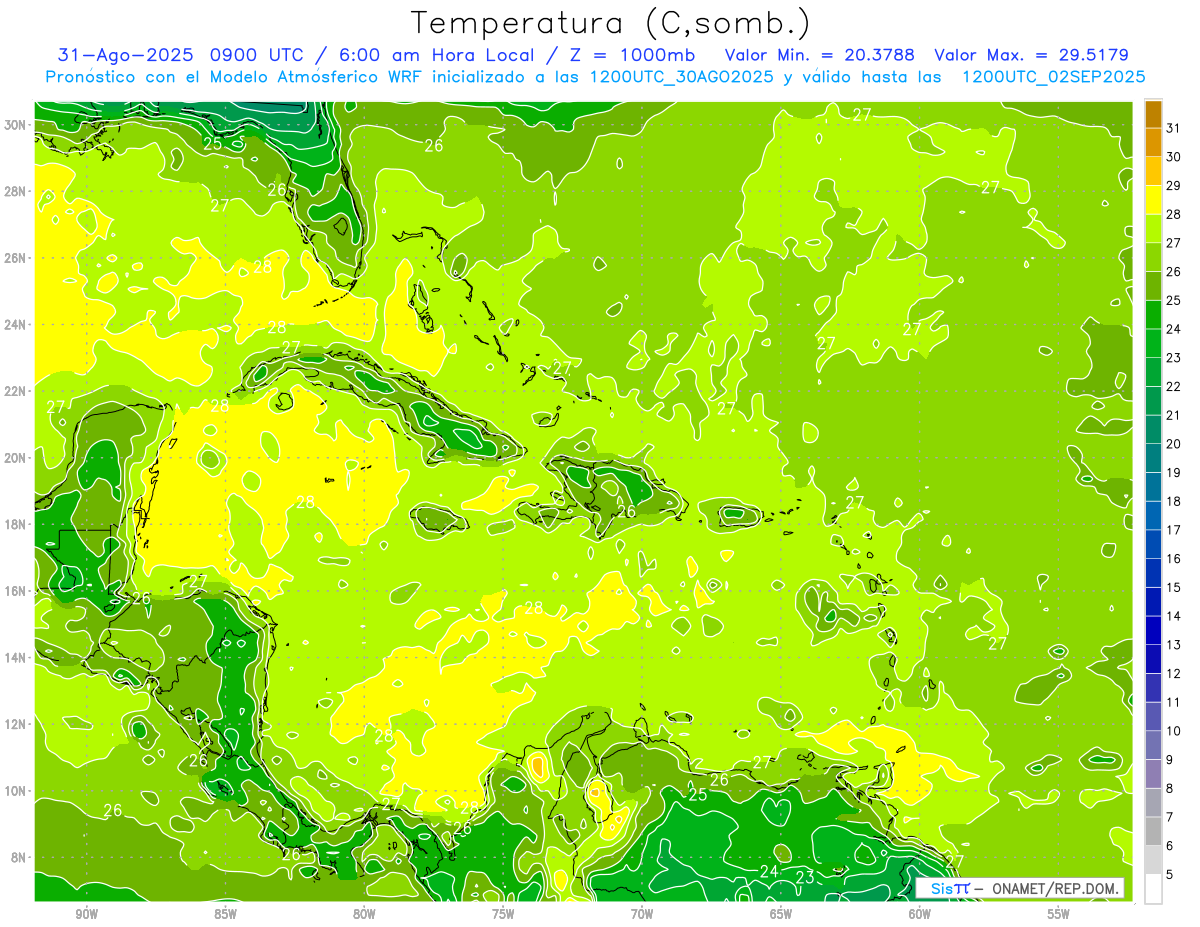The image size is (1200, 927).
Task: Click the purple swatch between 9 and 10
Action: (x=1153, y=745)
